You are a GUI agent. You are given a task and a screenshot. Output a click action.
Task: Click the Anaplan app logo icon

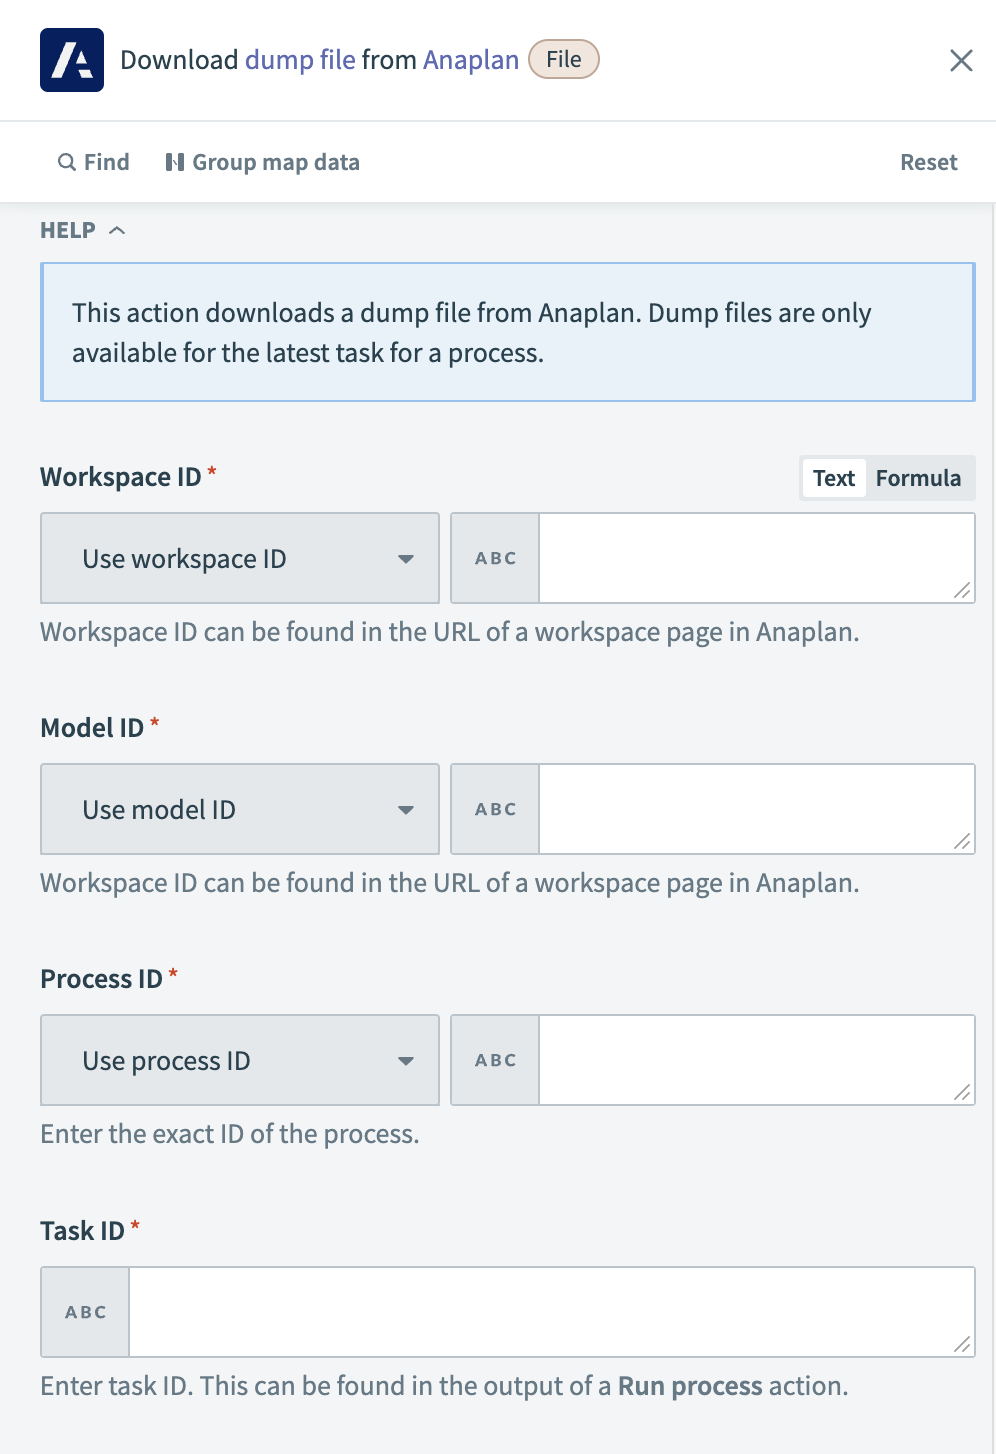pos(71,60)
